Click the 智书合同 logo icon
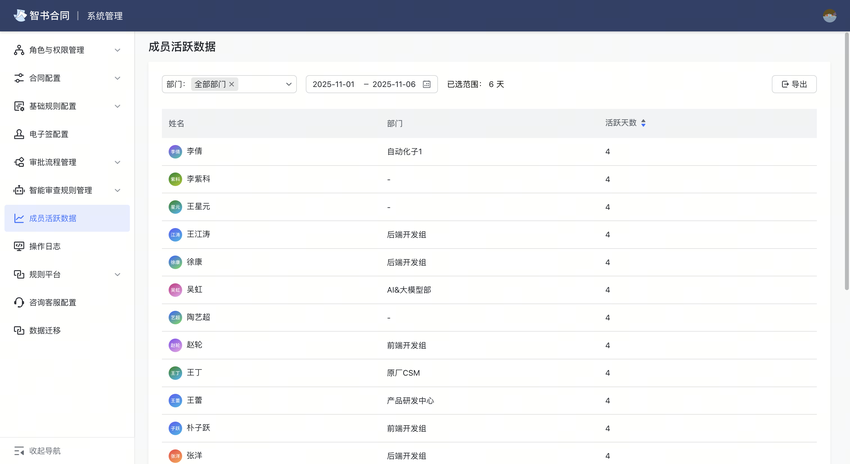 pyautogui.click(x=20, y=15)
